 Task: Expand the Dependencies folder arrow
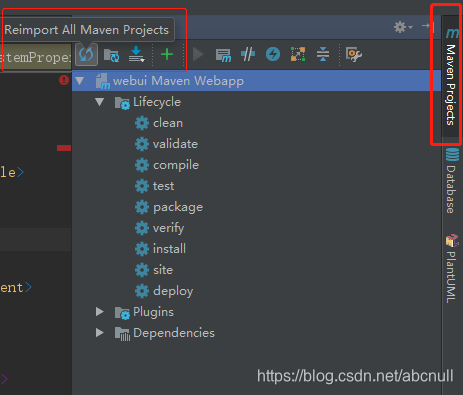point(99,333)
